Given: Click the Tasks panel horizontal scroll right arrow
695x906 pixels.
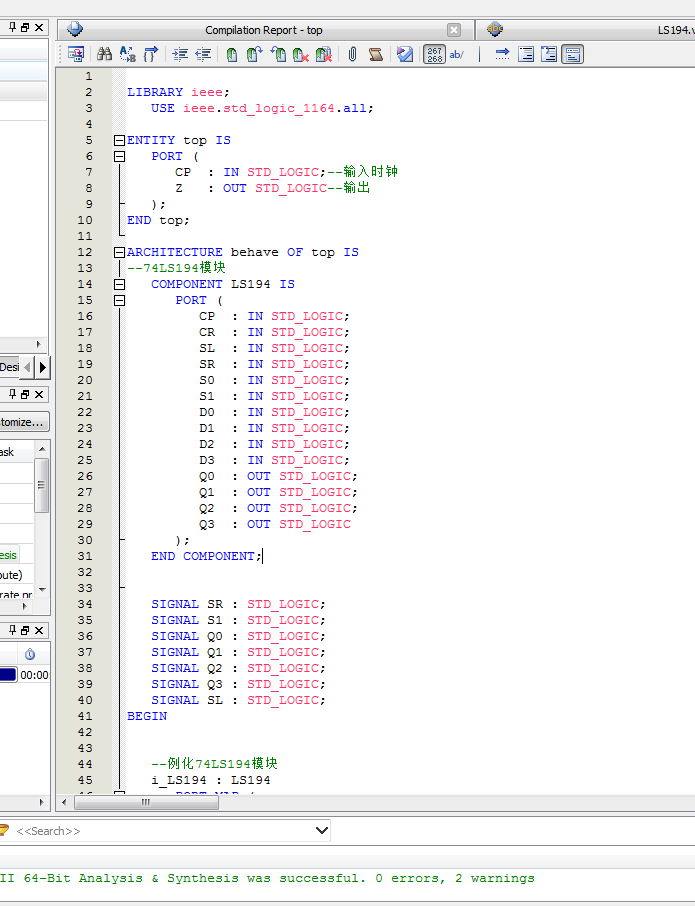Looking at the screenshot, I should [x=24, y=606].
